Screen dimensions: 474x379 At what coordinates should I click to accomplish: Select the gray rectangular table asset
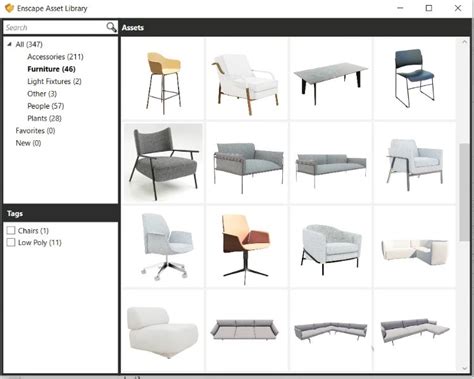click(330, 79)
